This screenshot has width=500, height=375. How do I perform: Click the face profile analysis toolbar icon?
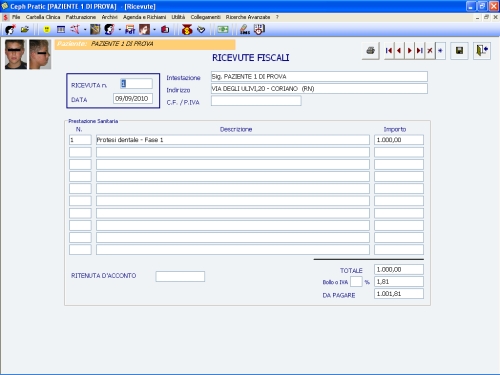[109, 30]
